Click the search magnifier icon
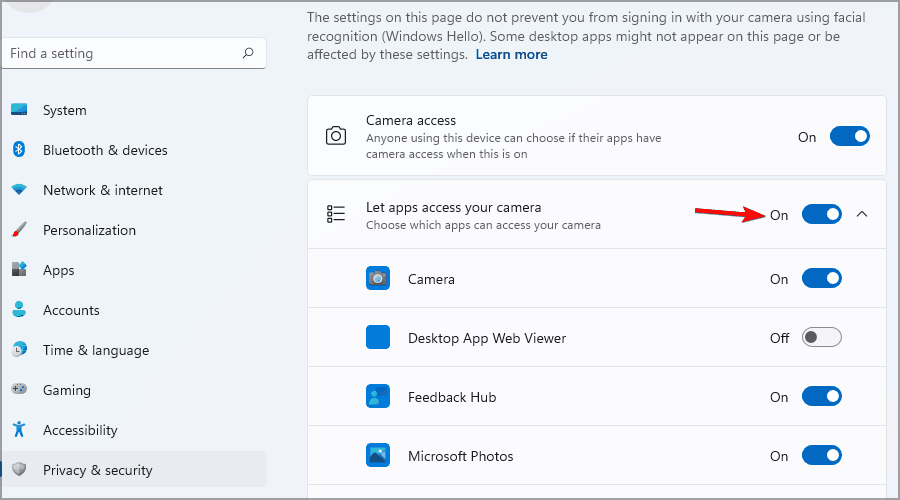This screenshot has height=500, width=900. point(248,53)
